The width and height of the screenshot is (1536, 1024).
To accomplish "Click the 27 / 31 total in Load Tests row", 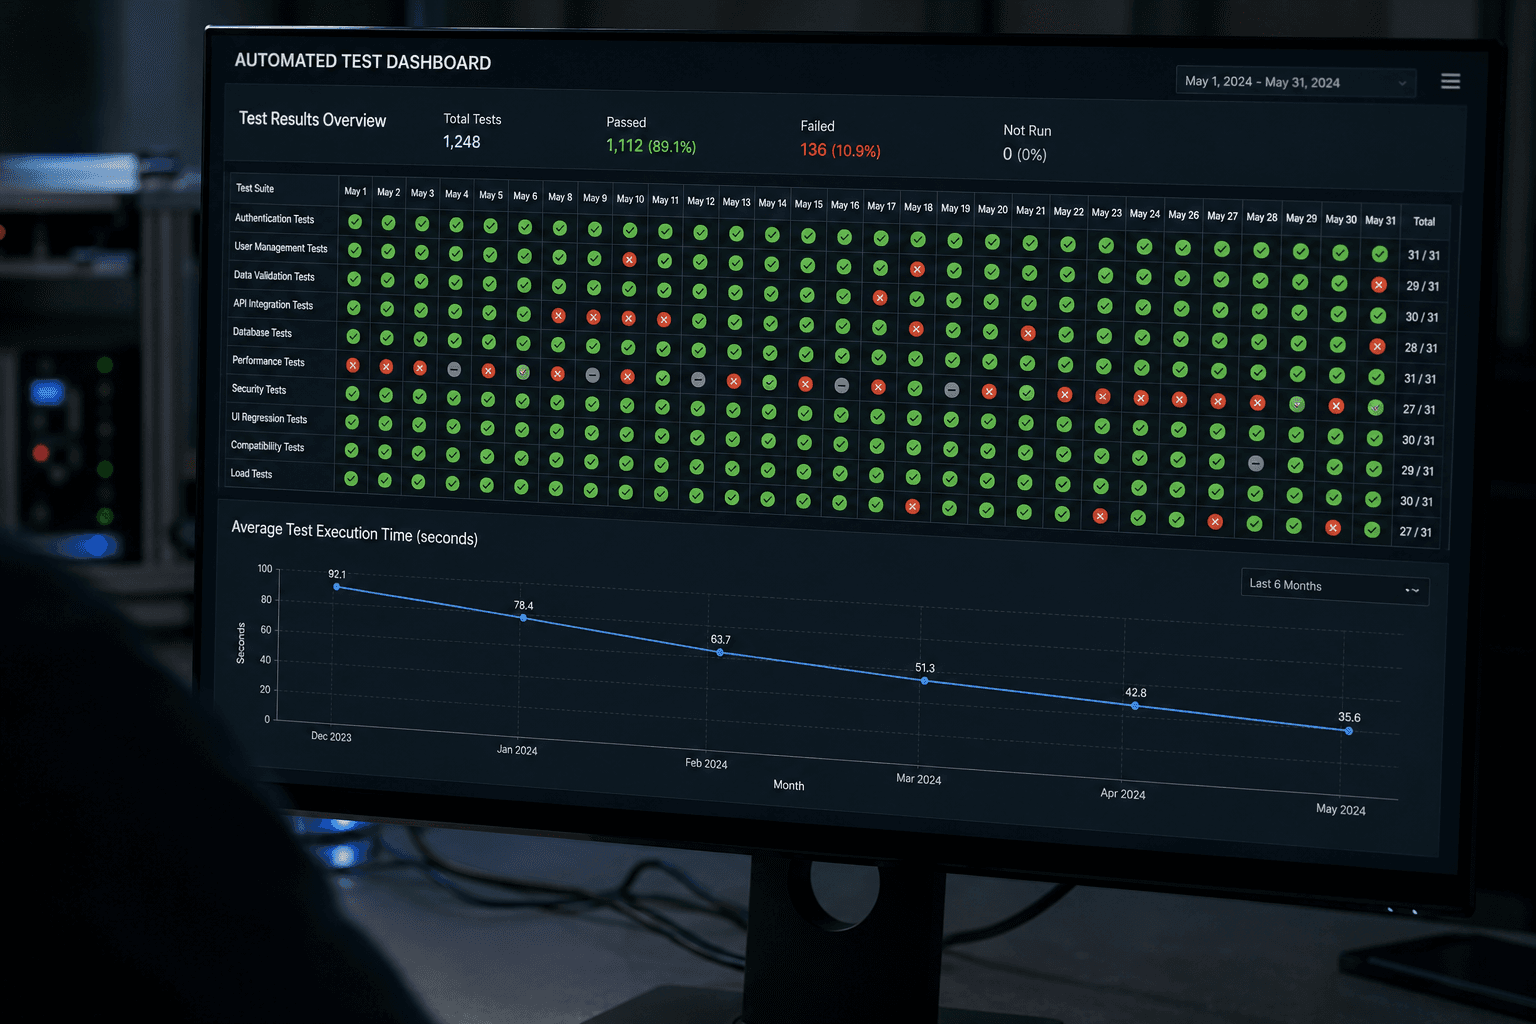I will (x=1416, y=532).
